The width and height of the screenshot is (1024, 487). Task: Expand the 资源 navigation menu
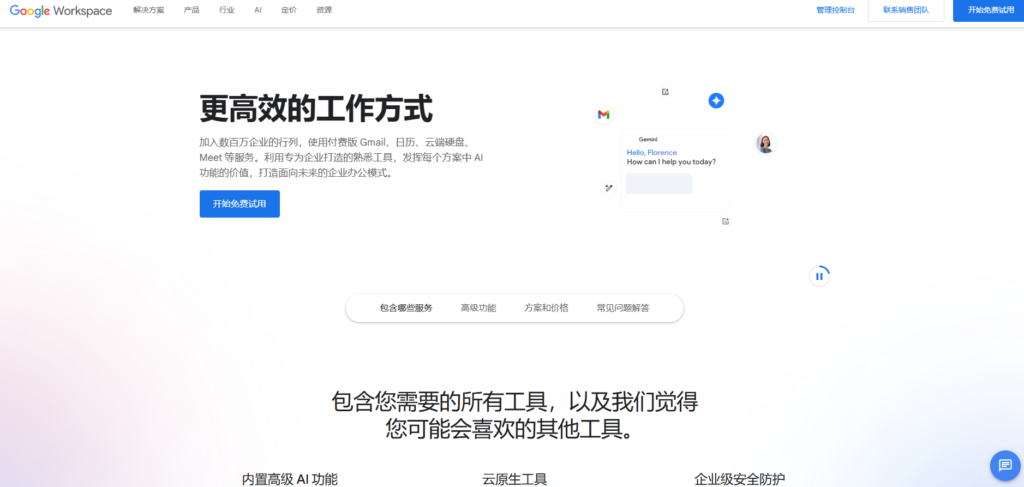[x=324, y=10]
